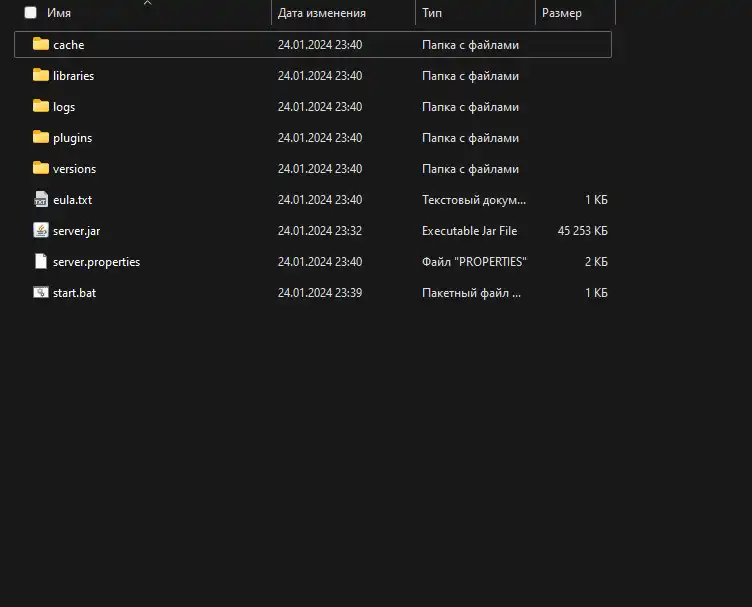Click the eula.txt text file icon

pyautogui.click(x=41, y=199)
